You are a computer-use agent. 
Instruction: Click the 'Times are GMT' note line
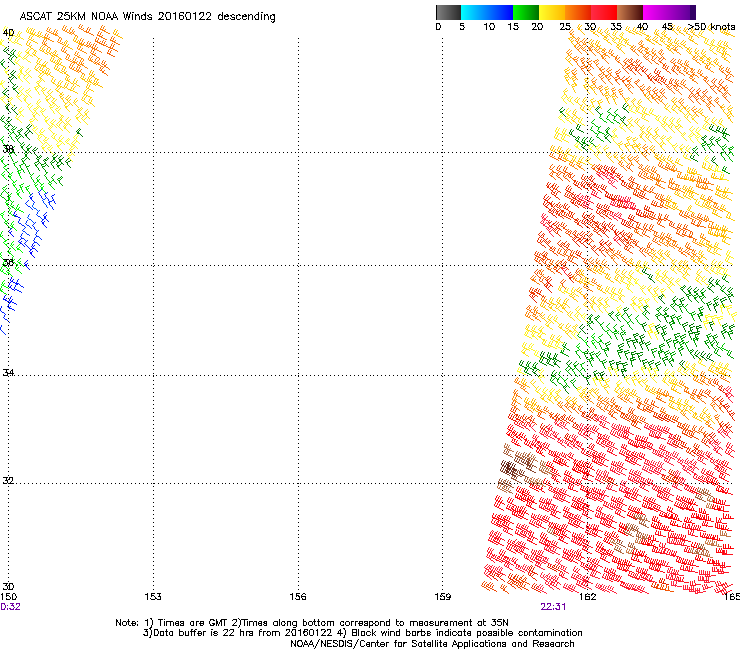click(312, 623)
